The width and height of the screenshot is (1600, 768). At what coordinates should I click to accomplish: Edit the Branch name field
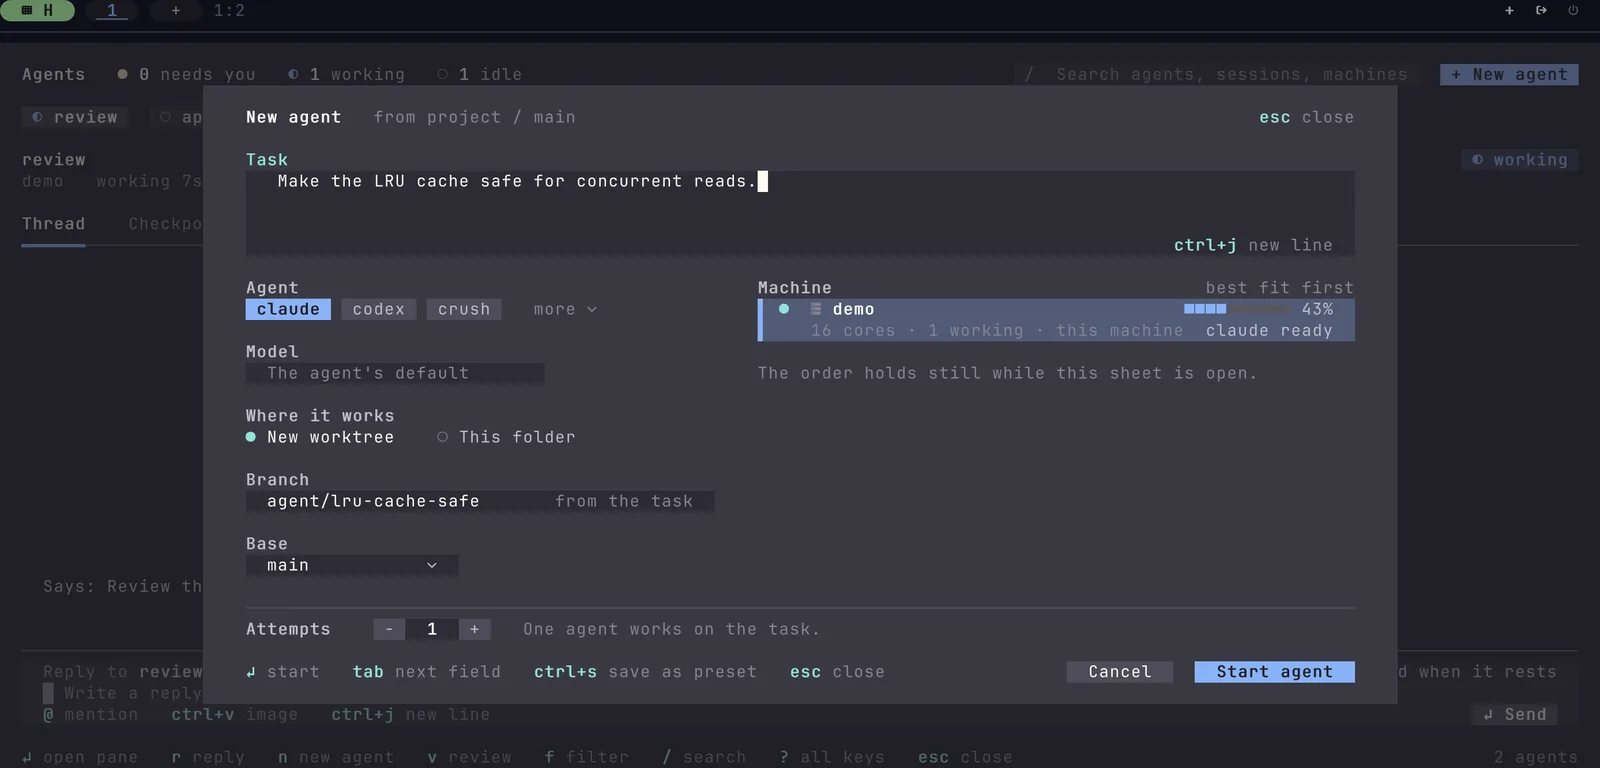(480, 501)
